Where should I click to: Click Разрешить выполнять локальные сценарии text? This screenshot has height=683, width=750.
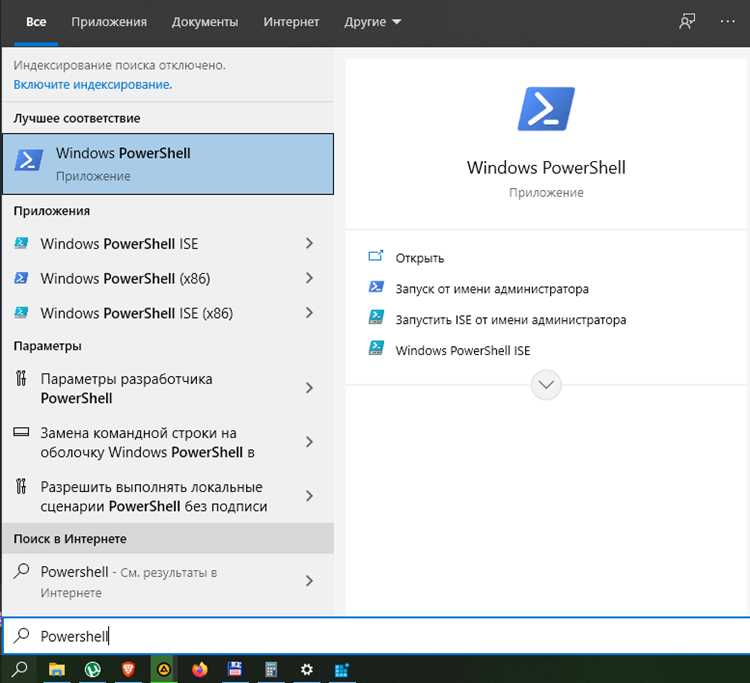click(x=154, y=496)
